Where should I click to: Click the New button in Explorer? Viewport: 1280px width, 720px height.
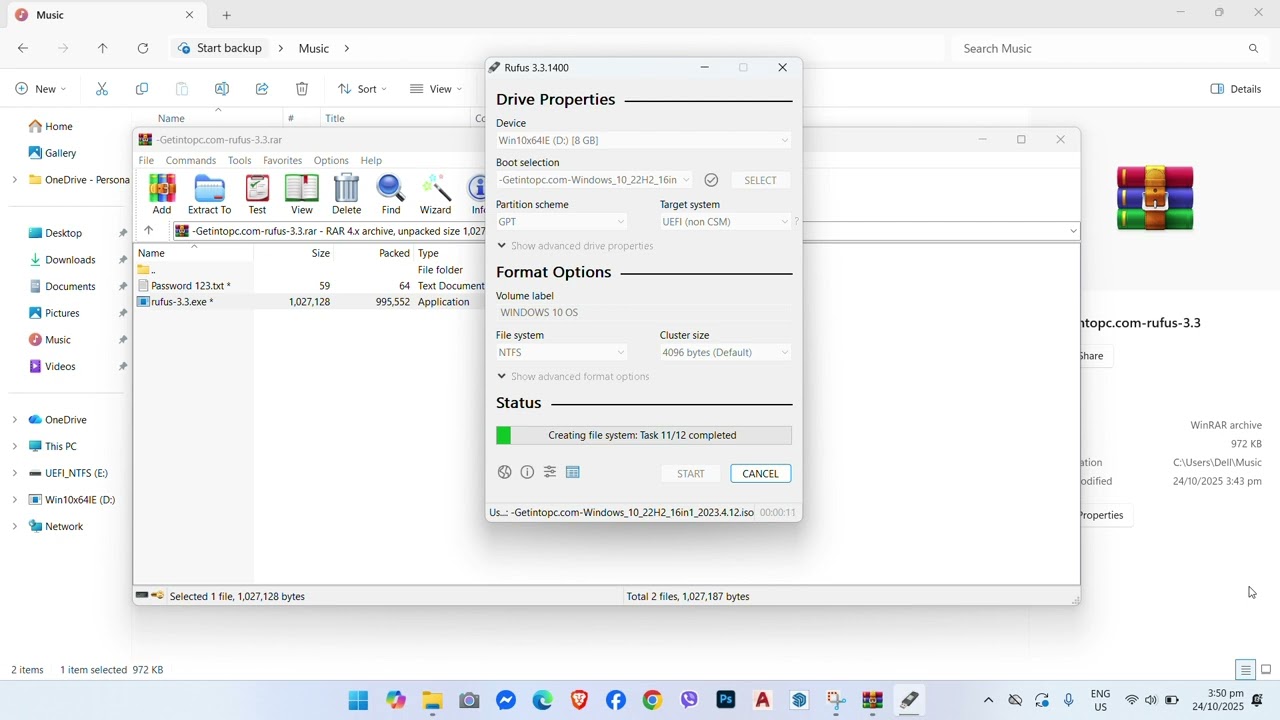point(41,89)
